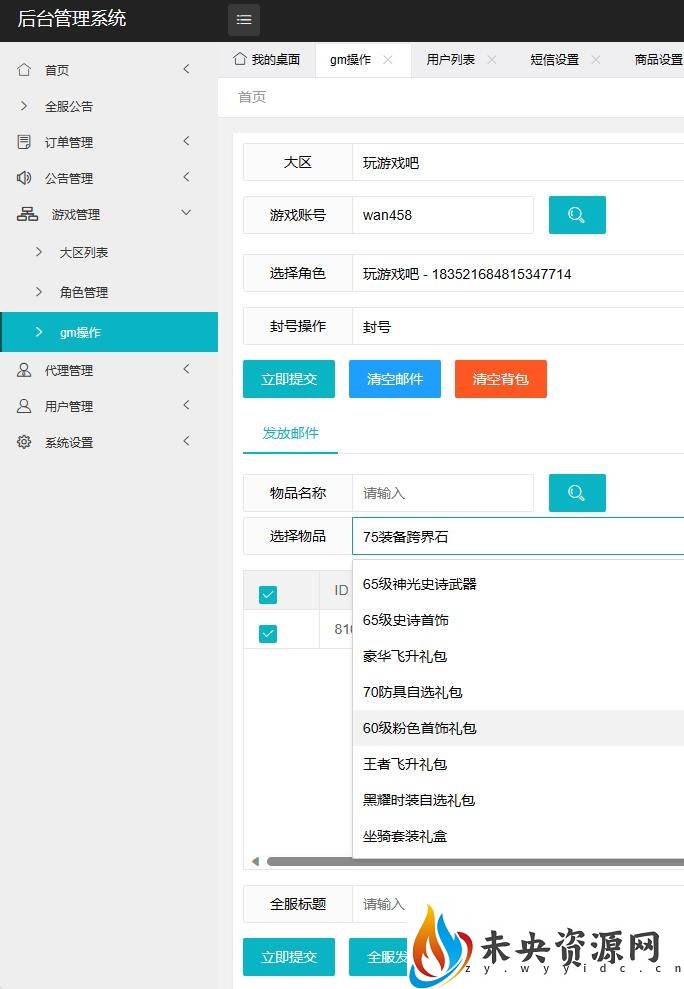
Task: Toggle the sidebar hamburger menu icon
Action: pyautogui.click(x=243, y=20)
